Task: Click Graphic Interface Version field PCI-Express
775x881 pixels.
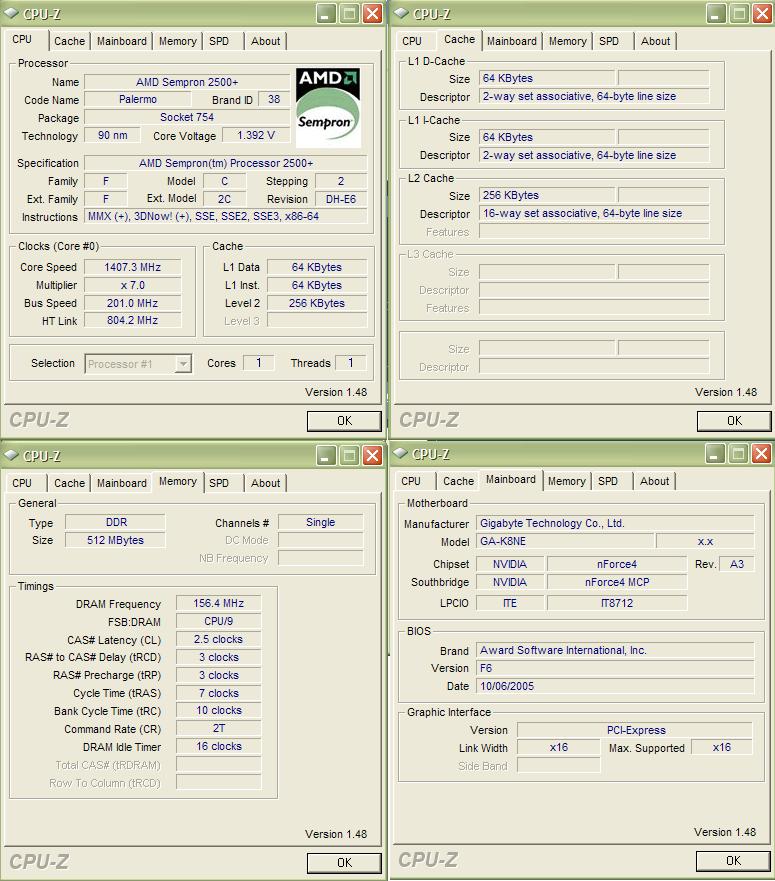Action: [635, 730]
